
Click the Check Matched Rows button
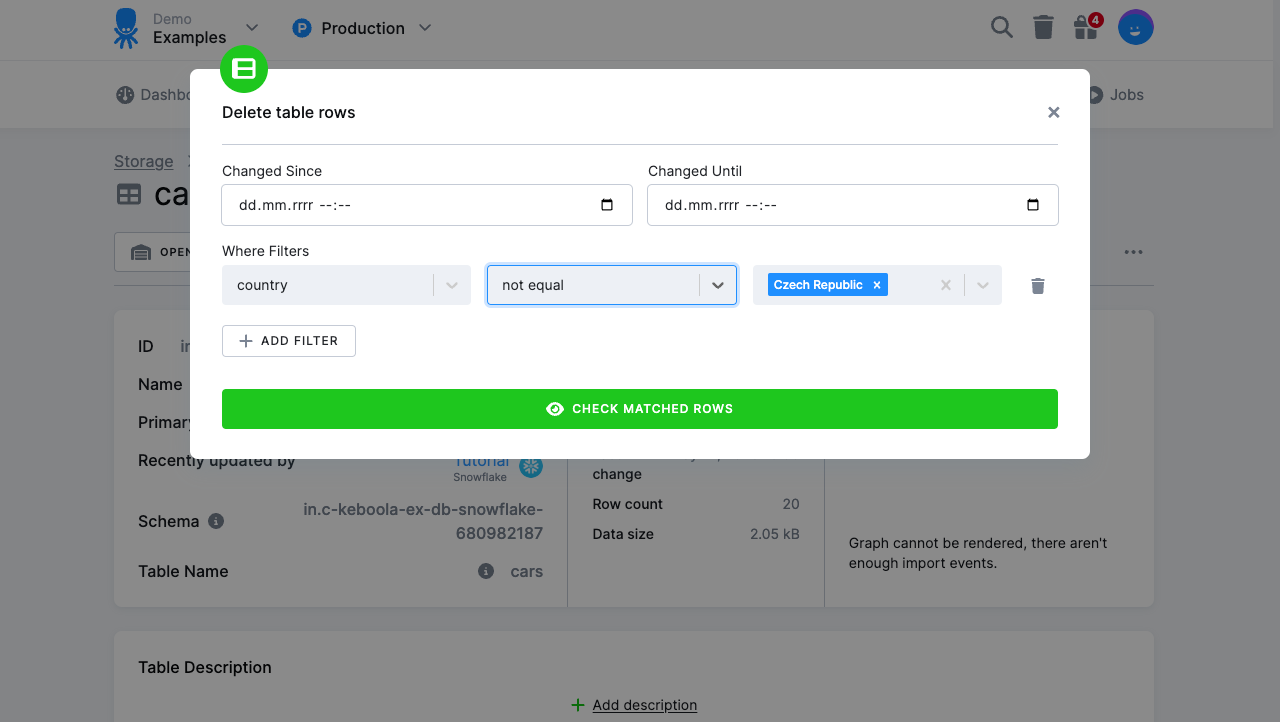(x=639, y=408)
